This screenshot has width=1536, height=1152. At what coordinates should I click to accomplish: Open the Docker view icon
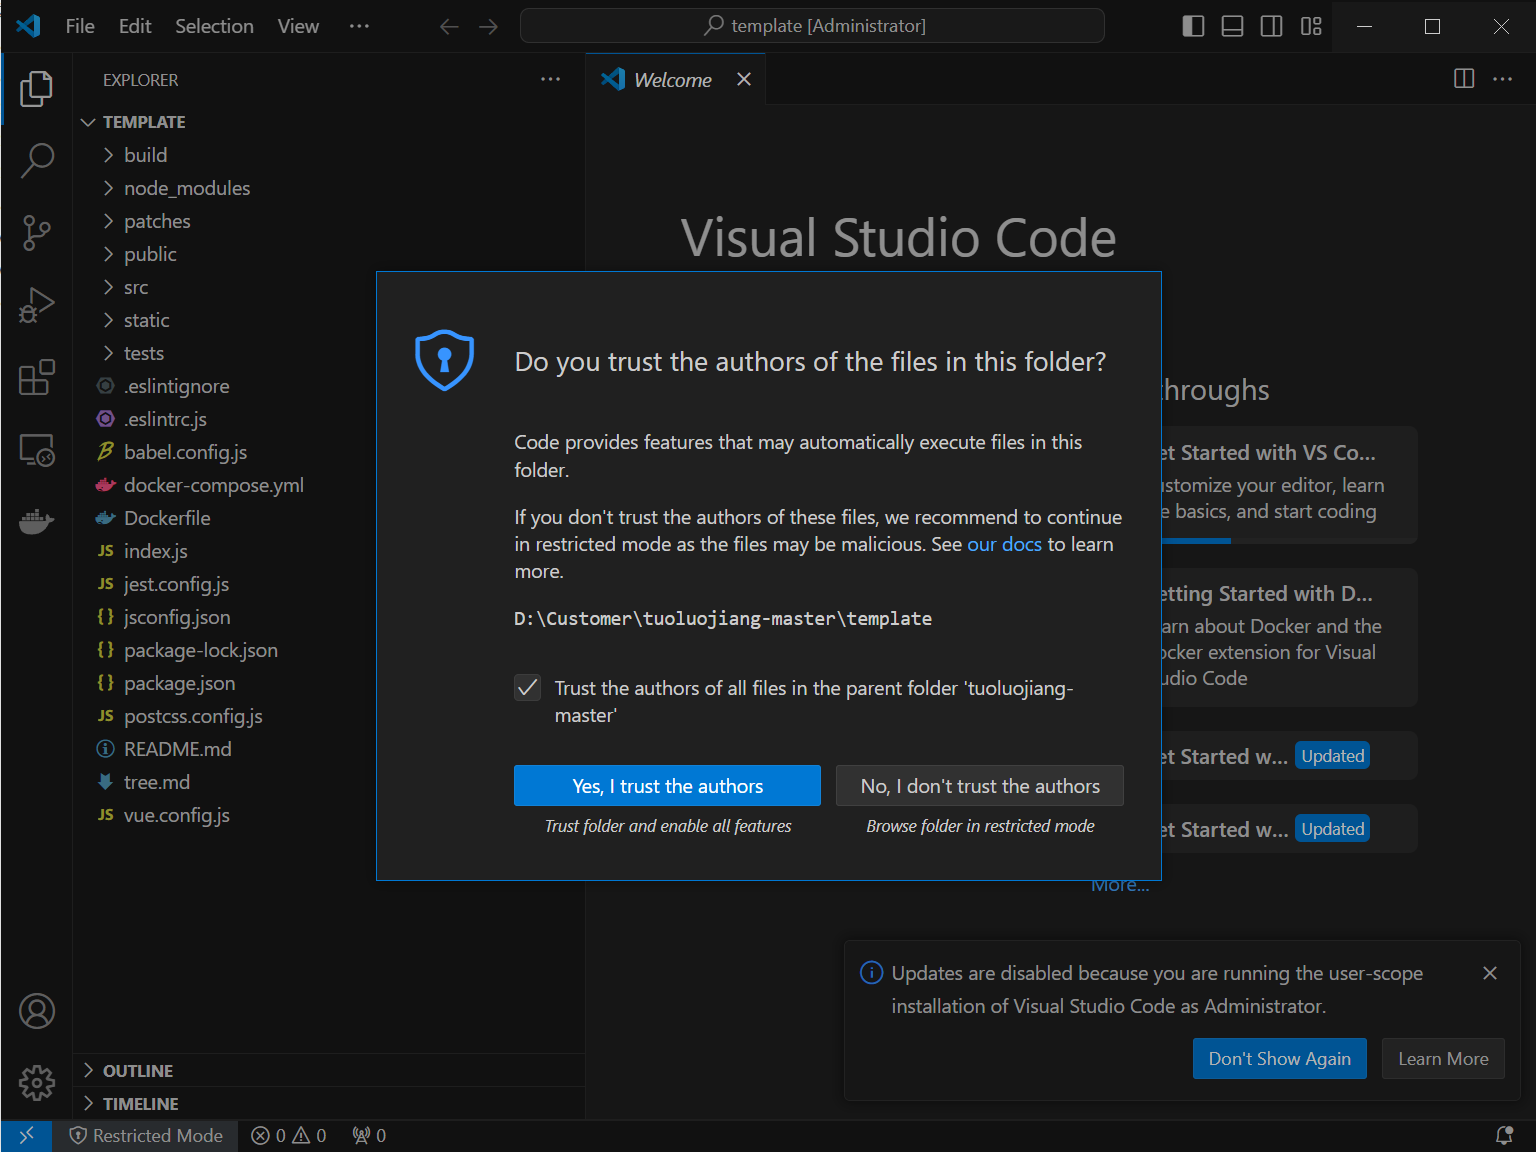[37, 521]
